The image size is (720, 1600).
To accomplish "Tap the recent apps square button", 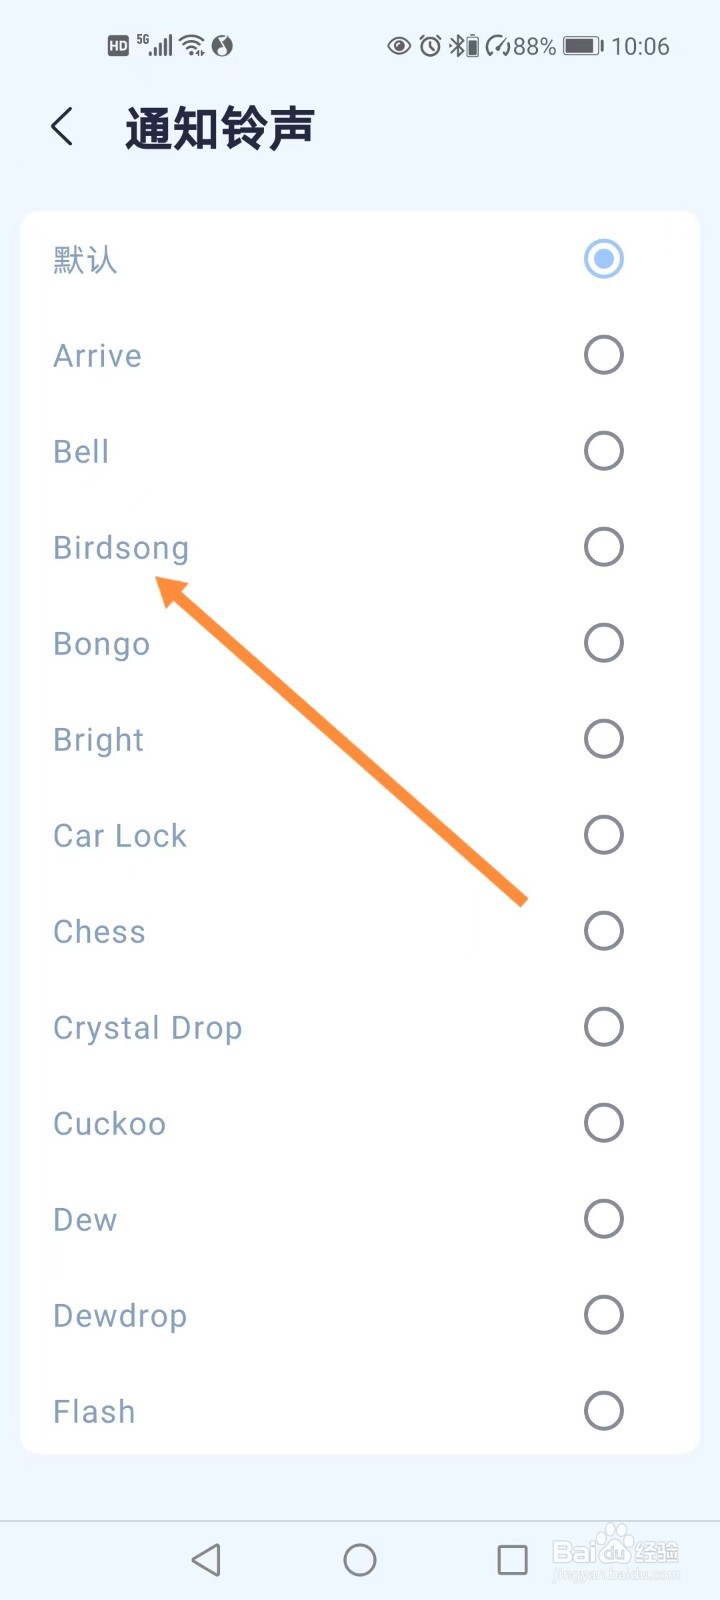I will pyautogui.click(x=513, y=1560).
